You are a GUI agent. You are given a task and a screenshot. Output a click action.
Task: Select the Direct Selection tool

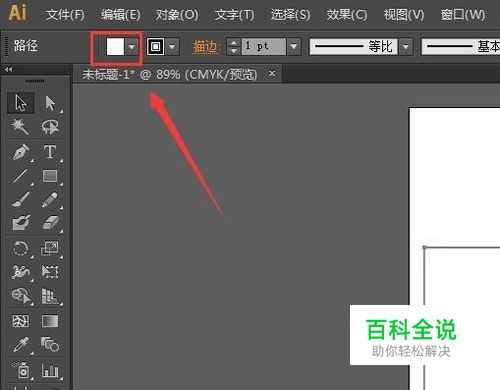(50, 102)
